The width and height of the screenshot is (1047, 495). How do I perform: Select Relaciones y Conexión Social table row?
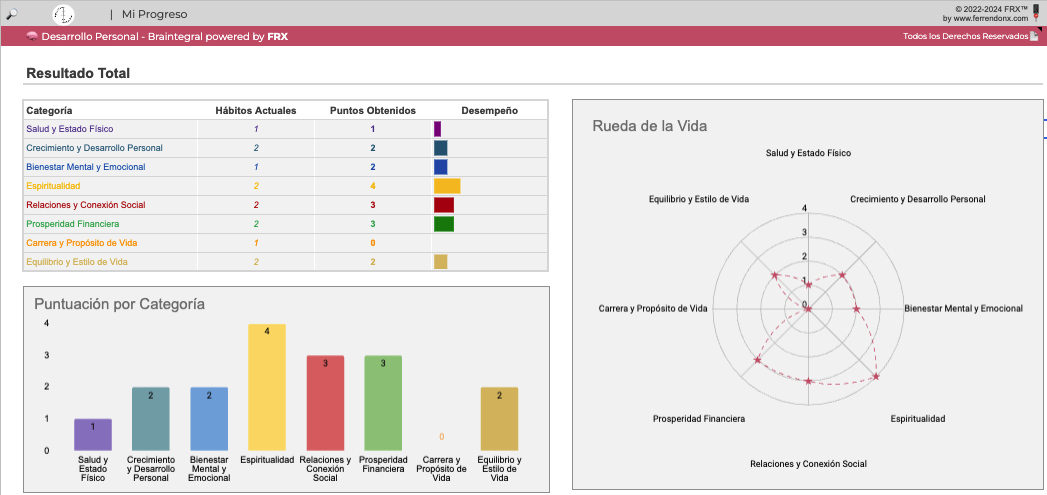pos(286,205)
